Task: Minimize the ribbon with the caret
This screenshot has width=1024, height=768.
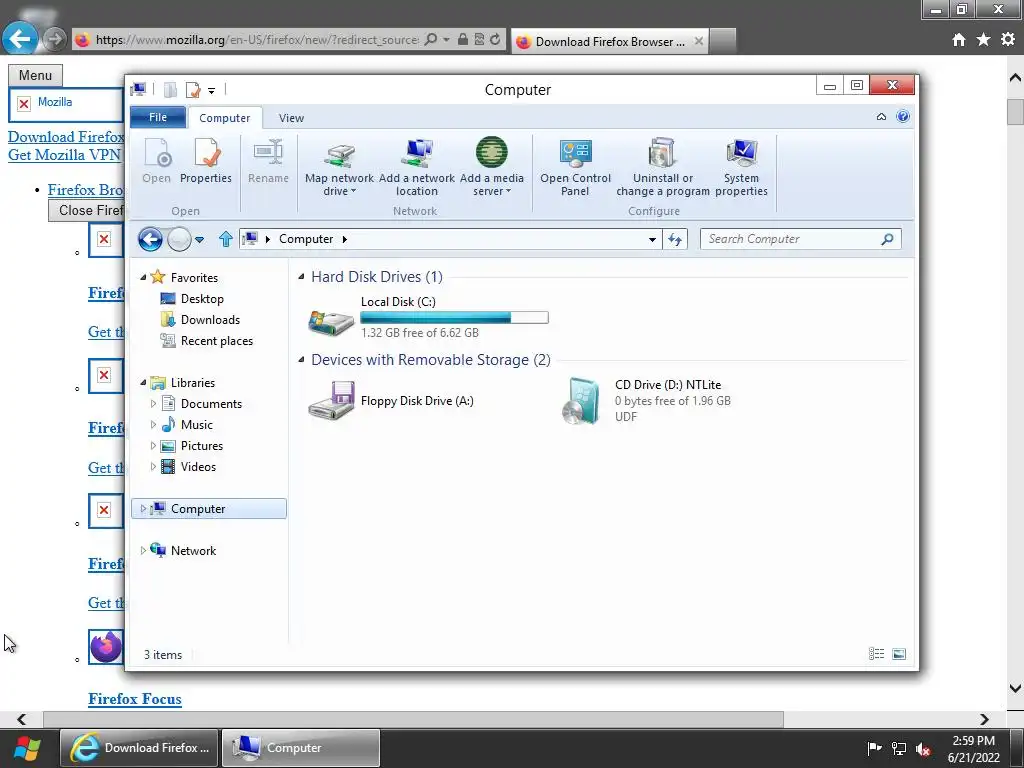Action: pos(881,117)
